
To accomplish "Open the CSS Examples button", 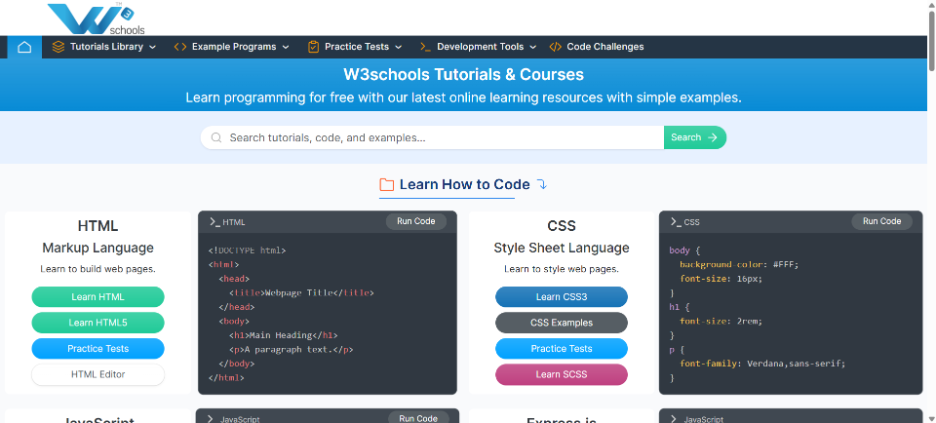I will (561, 323).
